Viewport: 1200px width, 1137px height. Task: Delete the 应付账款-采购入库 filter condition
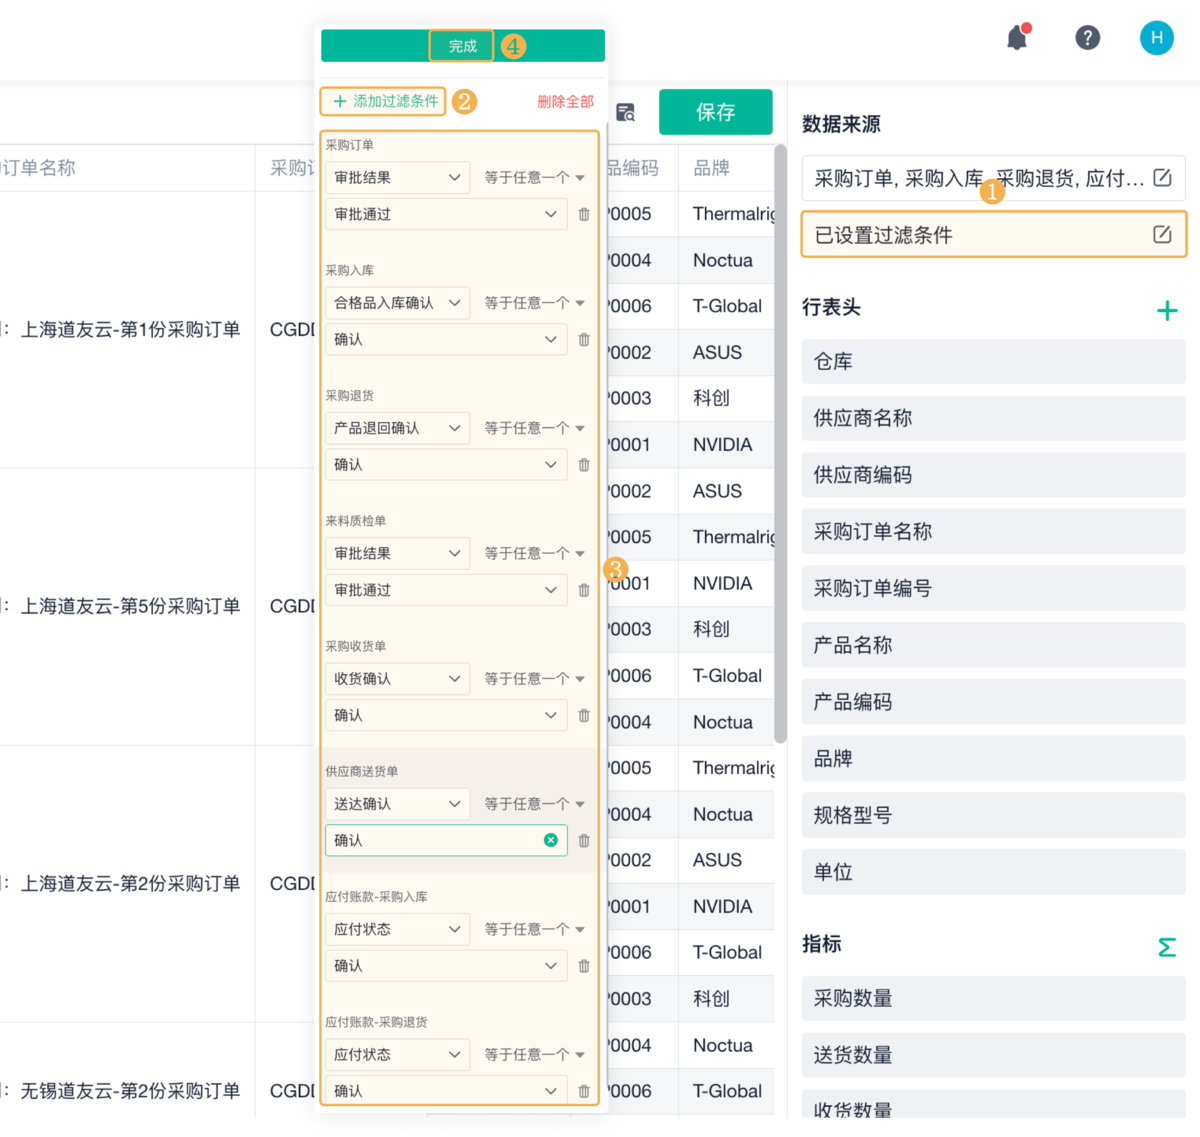584,966
